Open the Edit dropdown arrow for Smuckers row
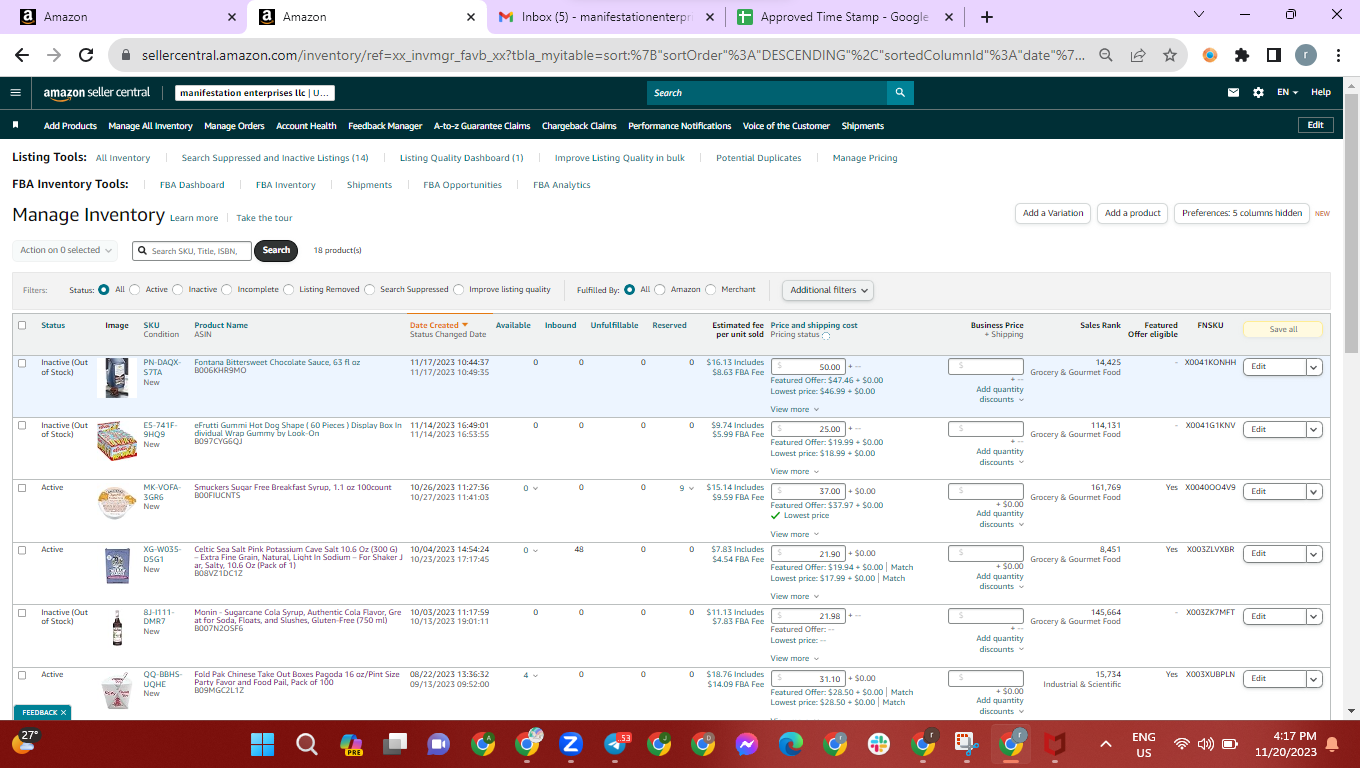The image size is (1360, 768). coord(1315,491)
